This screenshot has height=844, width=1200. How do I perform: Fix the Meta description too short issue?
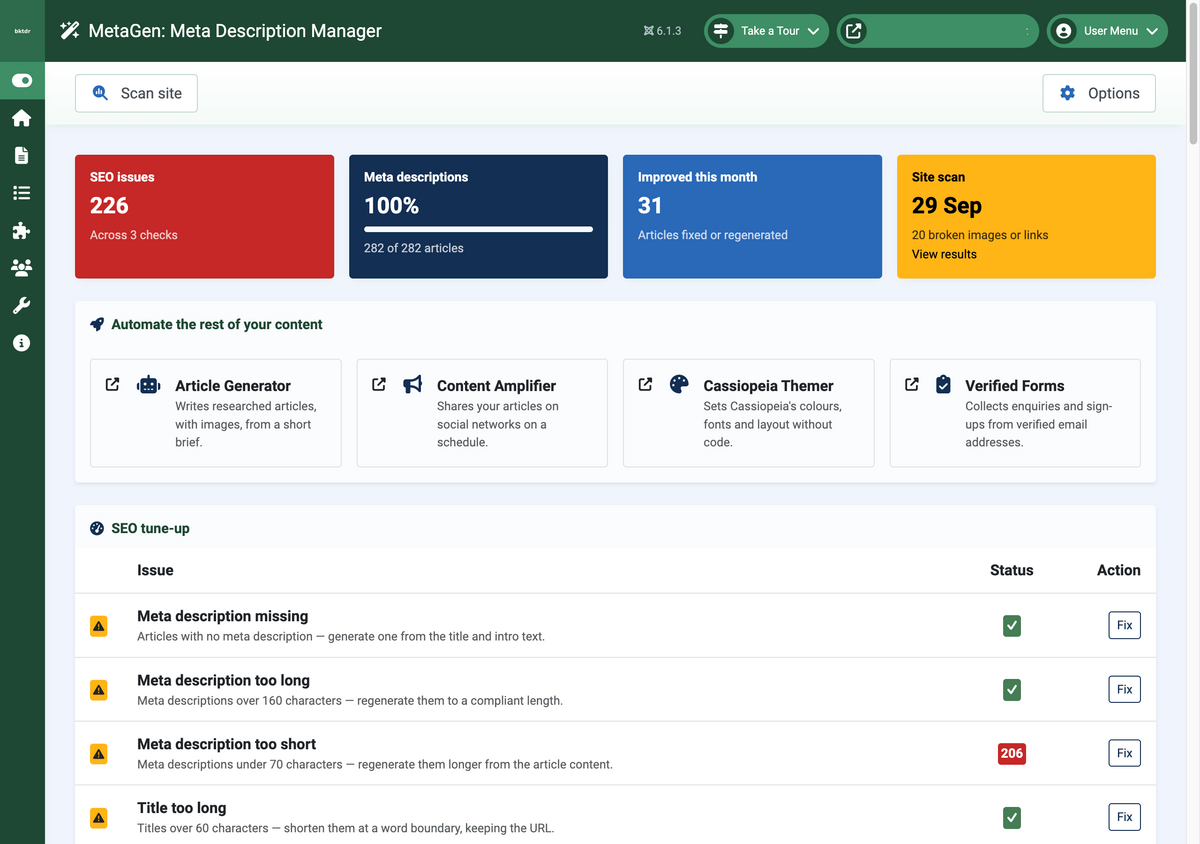tap(1125, 754)
